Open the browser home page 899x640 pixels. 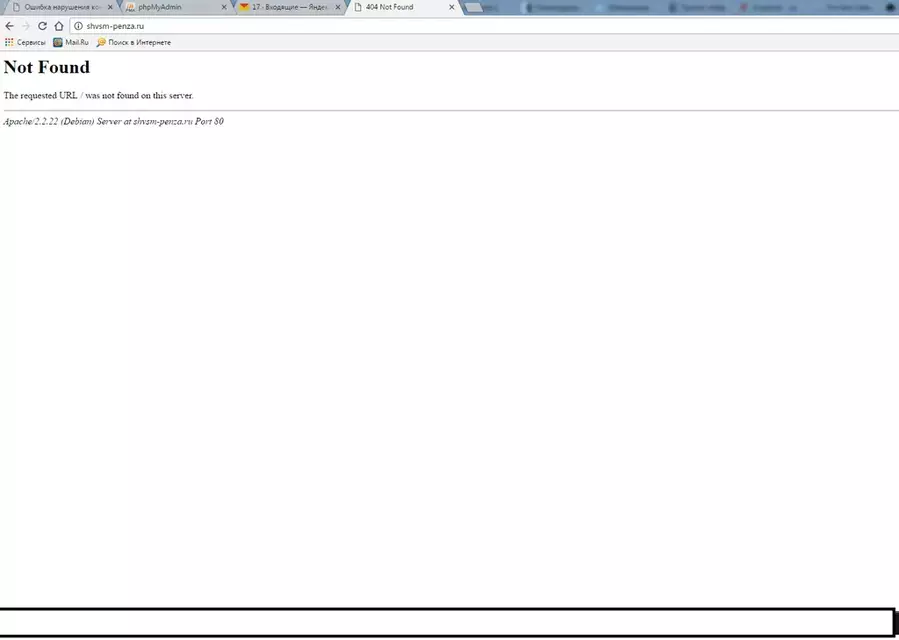[x=59, y=26]
